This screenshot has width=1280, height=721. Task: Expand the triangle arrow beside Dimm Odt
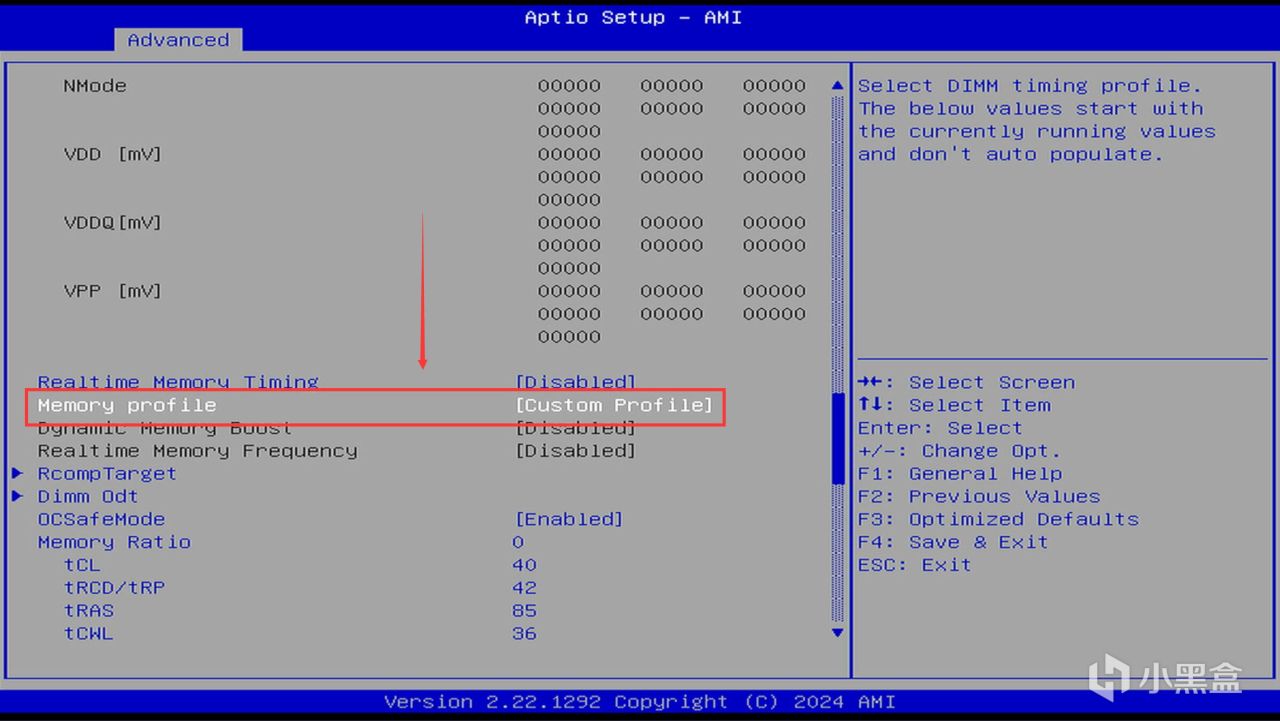(17, 496)
